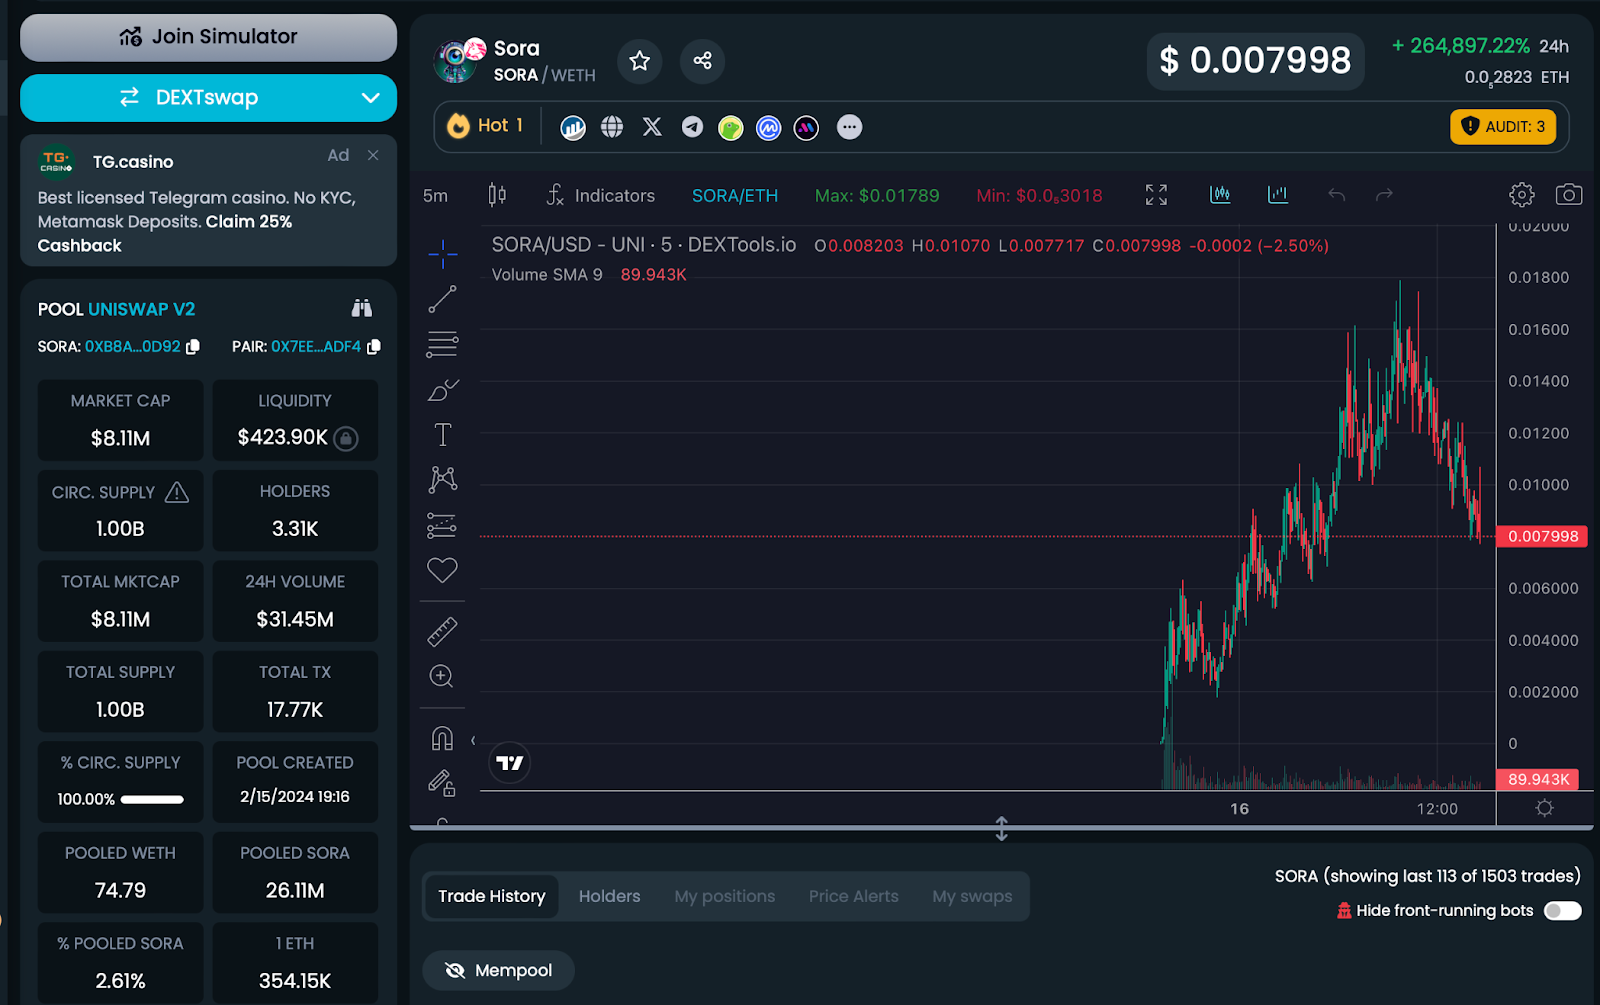Open chart settings gear icon
This screenshot has height=1005, width=1600.
click(x=1521, y=195)
